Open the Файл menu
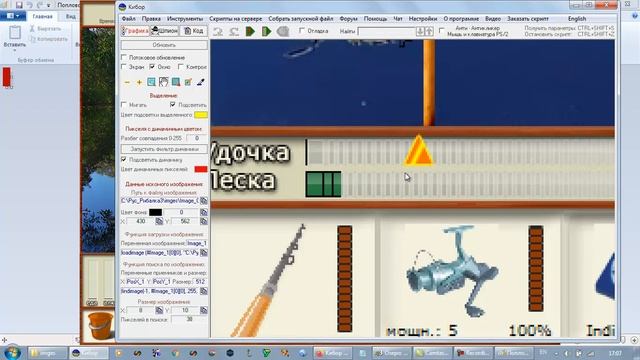This screenshot has width=640, height=360. coord(129,19)
